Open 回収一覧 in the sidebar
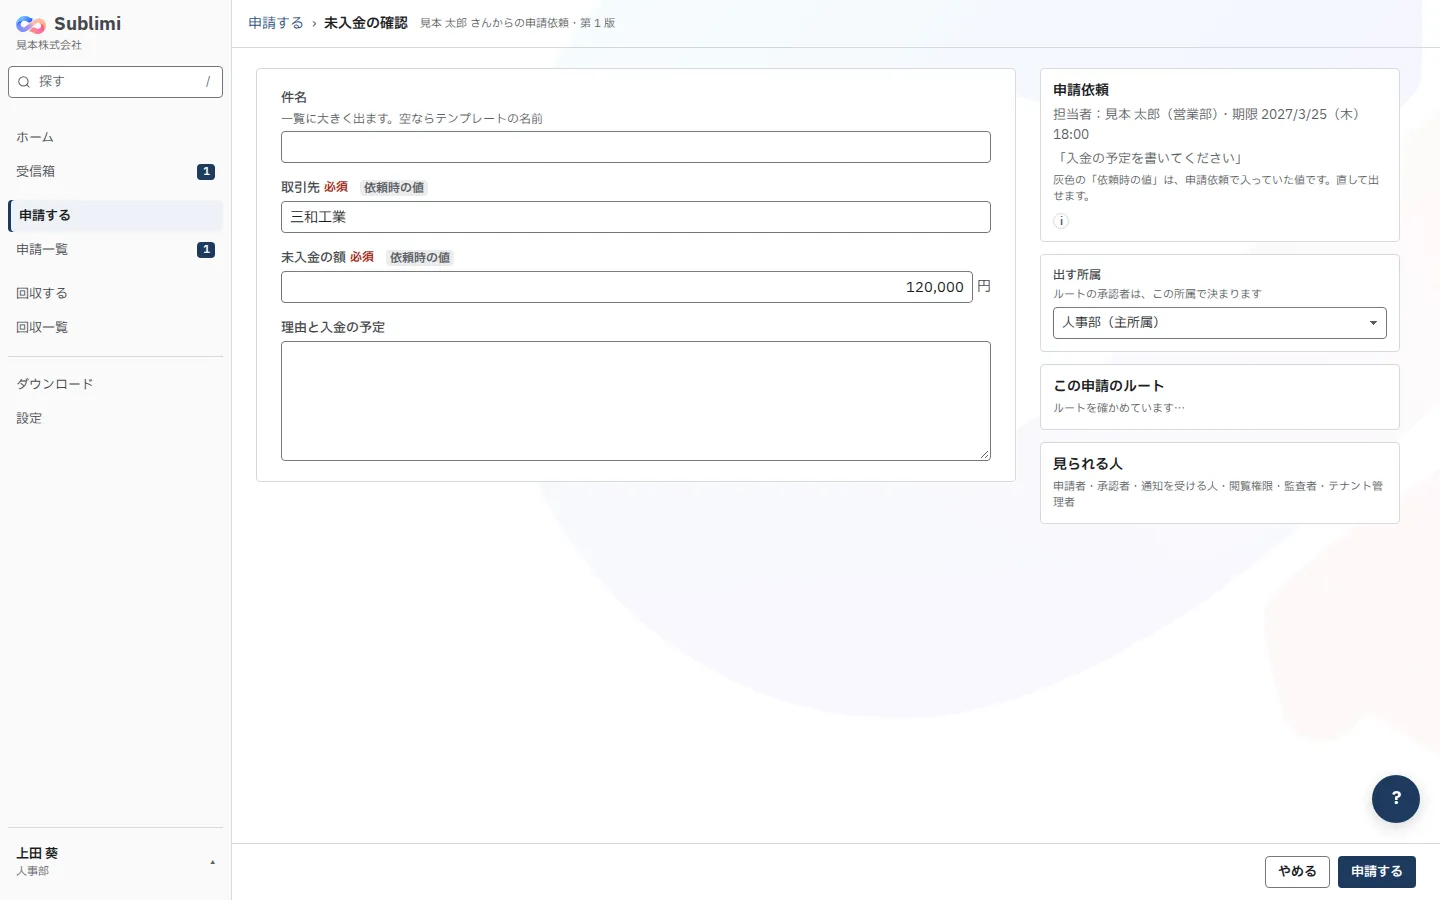 pyautogui.click(x=115, y=327)
